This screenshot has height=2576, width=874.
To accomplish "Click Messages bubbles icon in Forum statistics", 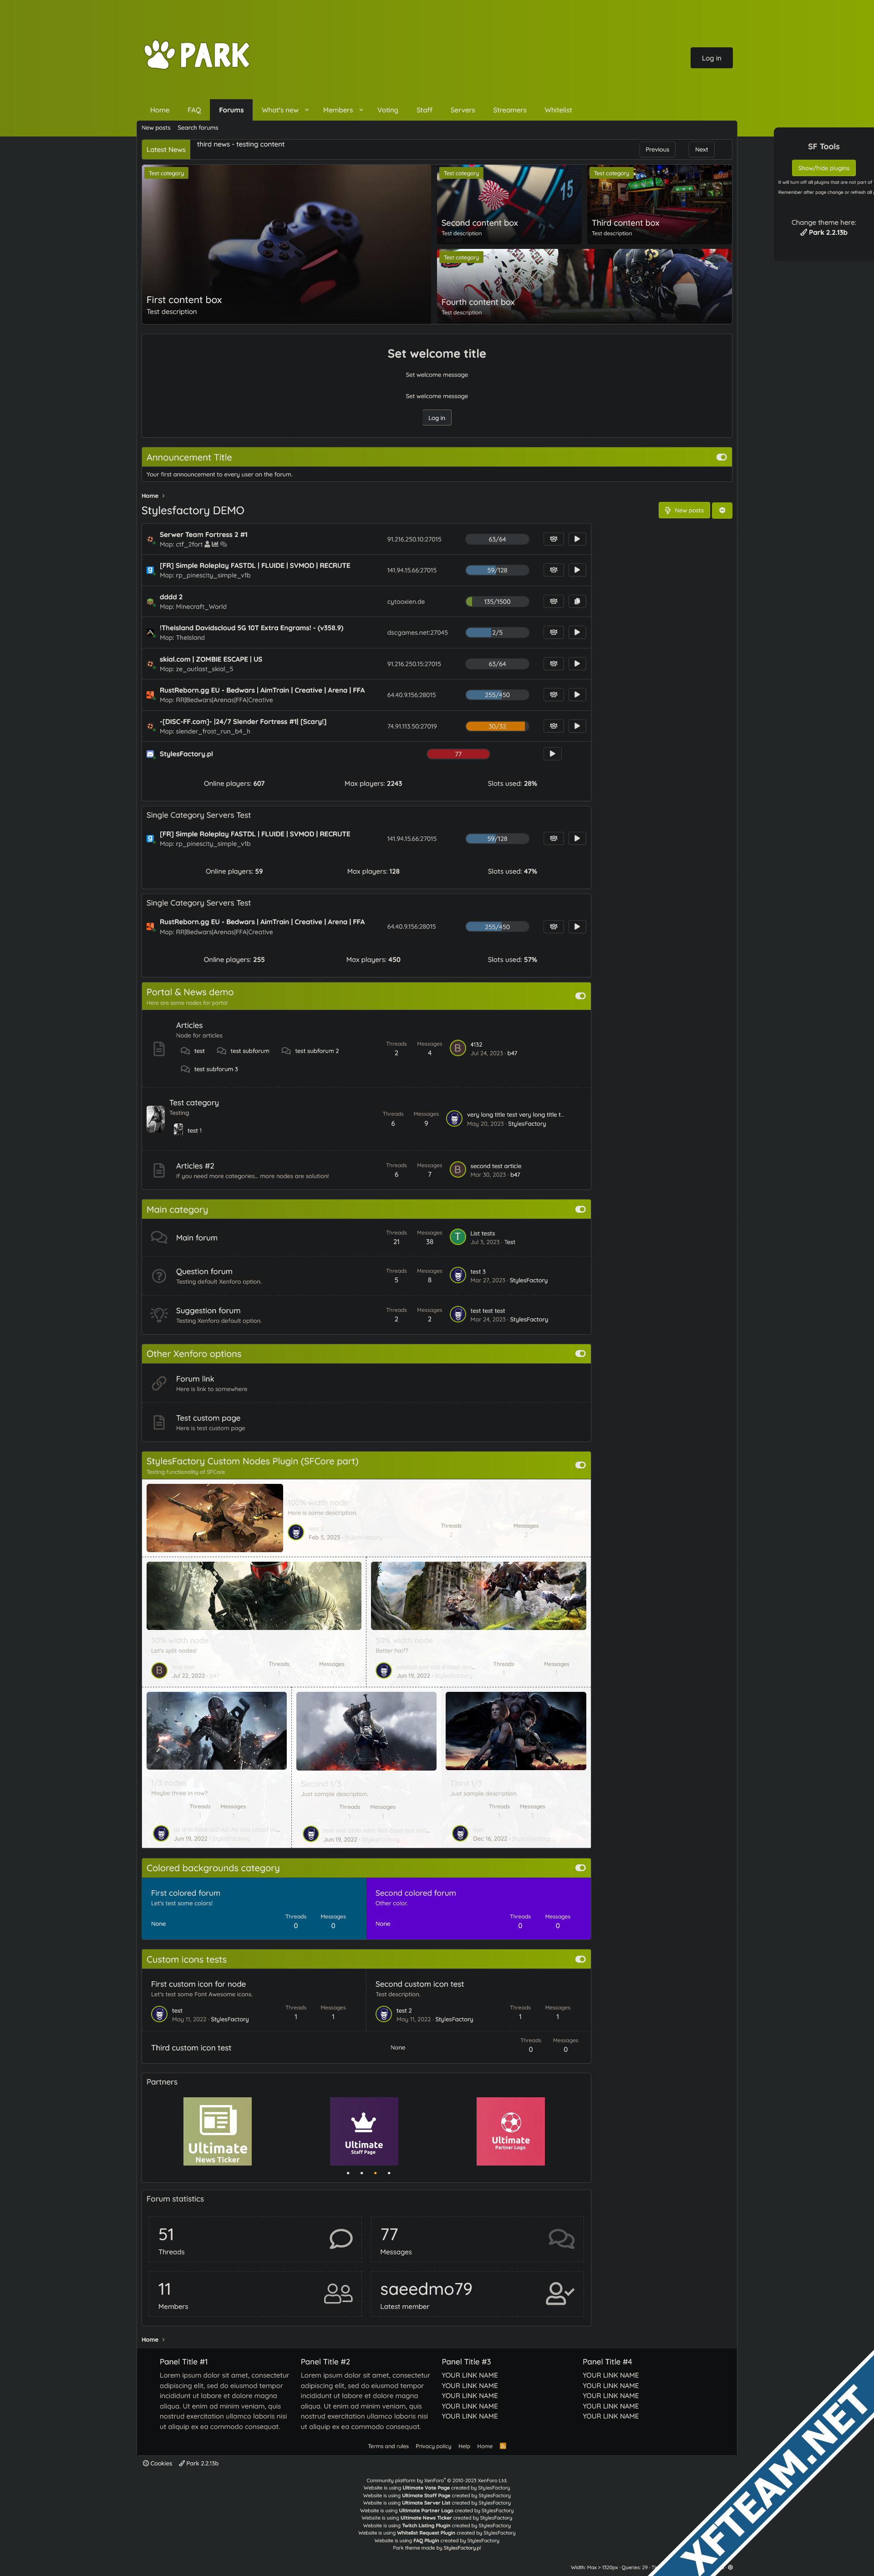I will click(x=561, y=2239).
